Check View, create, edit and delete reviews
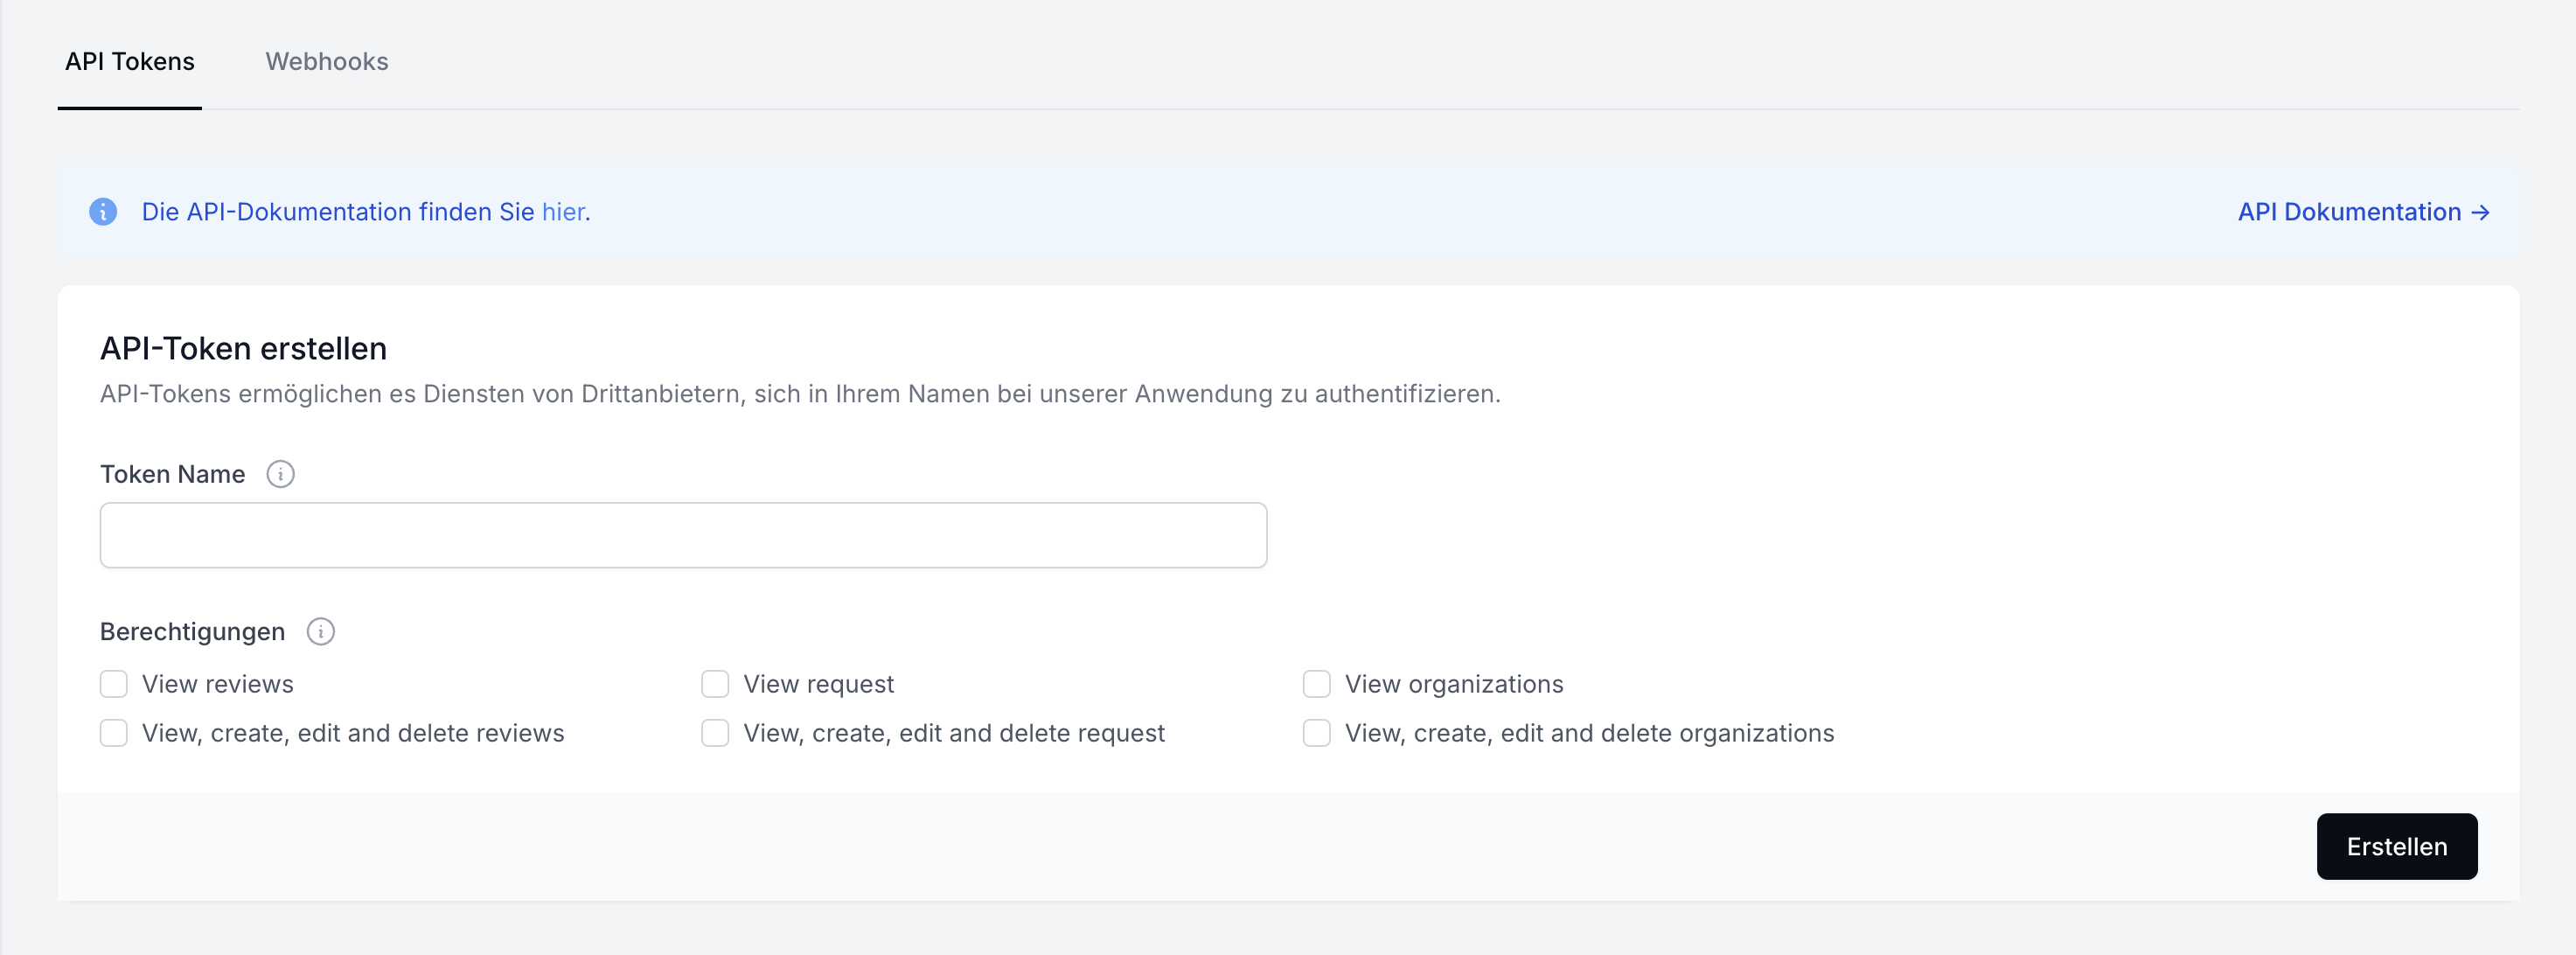 114,733
